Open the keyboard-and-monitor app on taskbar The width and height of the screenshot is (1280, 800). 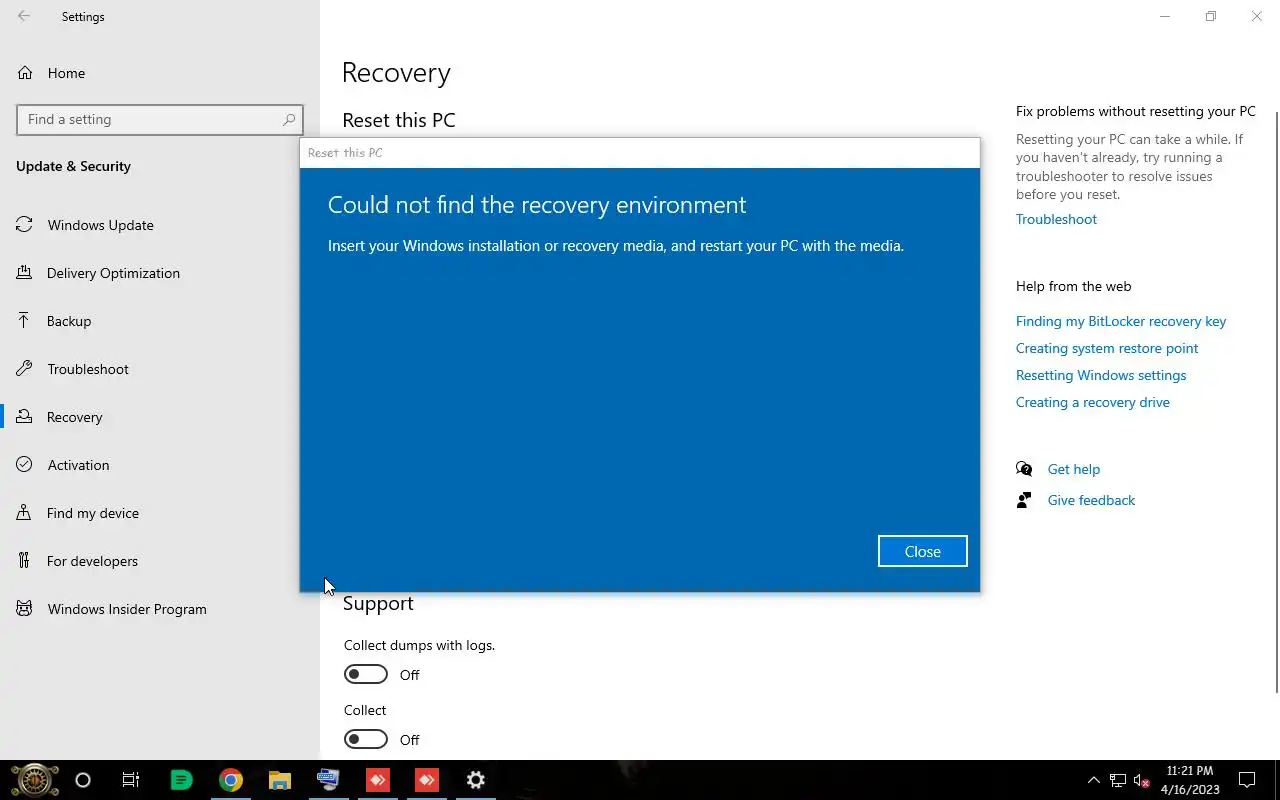328,780
